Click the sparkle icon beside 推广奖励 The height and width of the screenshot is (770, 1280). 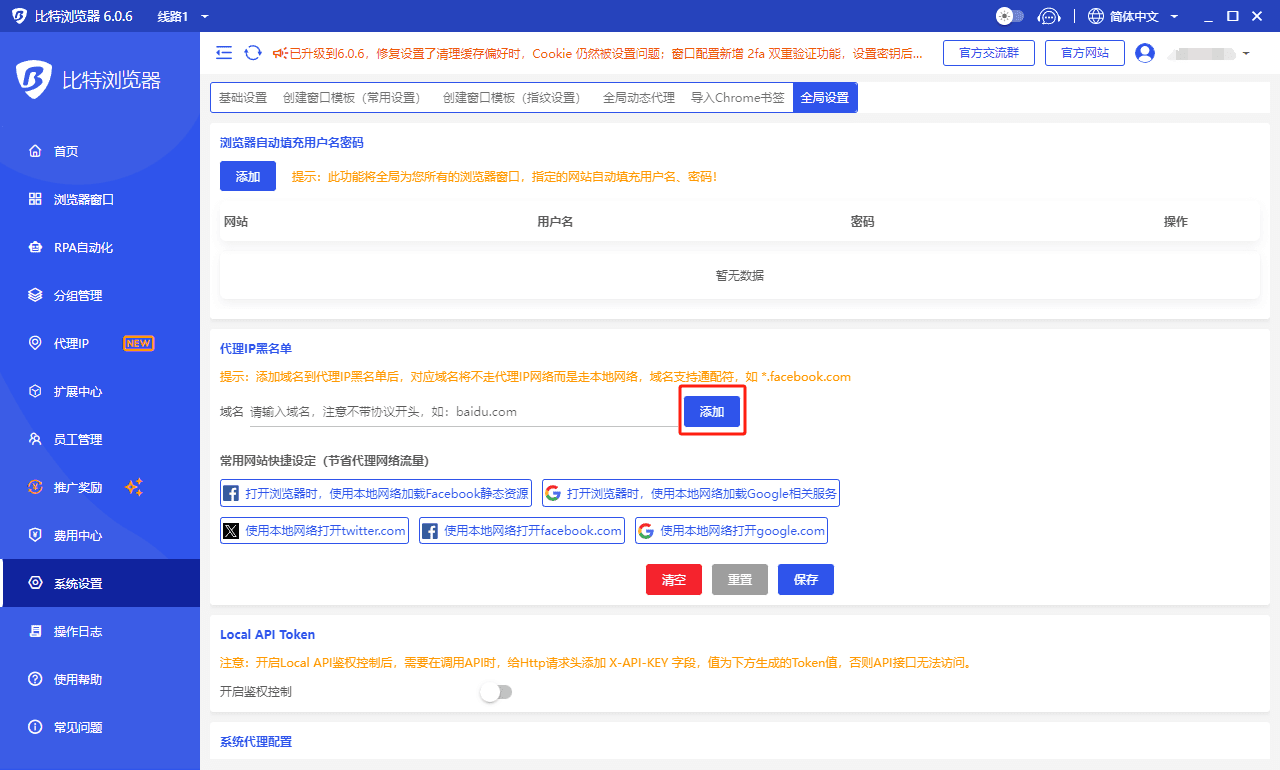(x=134, y=487)
